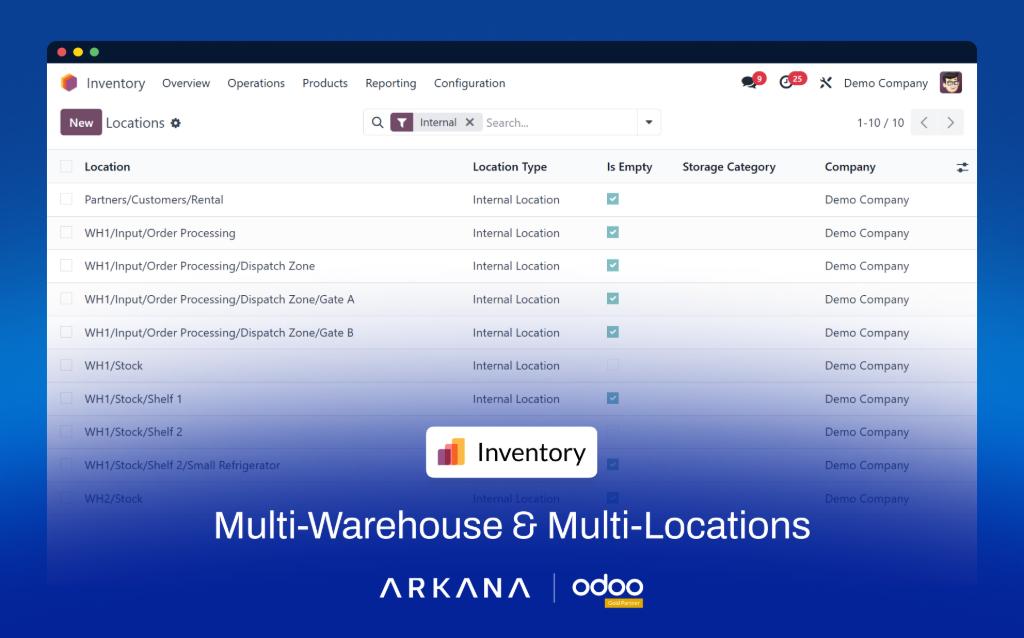Expand the search options dropdown arrow

coord(648,122)
